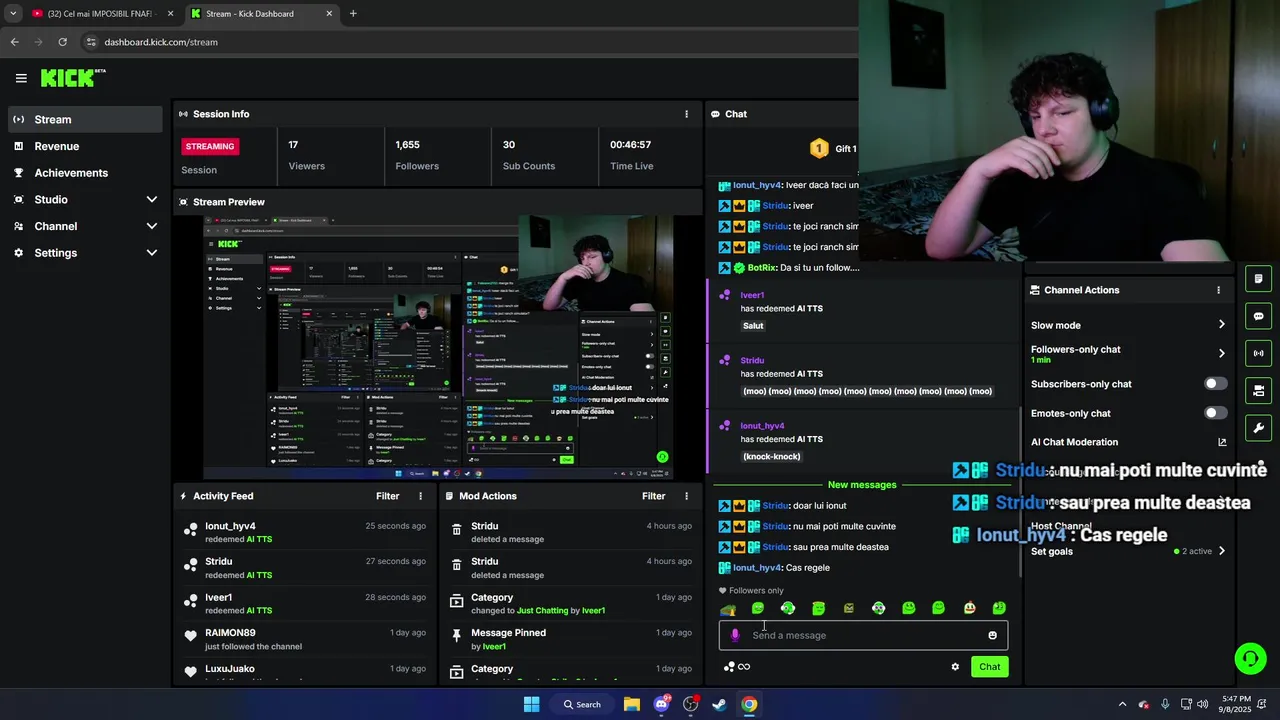Click the channel points icon below message box
Screen dimensions: 1280x720
coord(730,667)
